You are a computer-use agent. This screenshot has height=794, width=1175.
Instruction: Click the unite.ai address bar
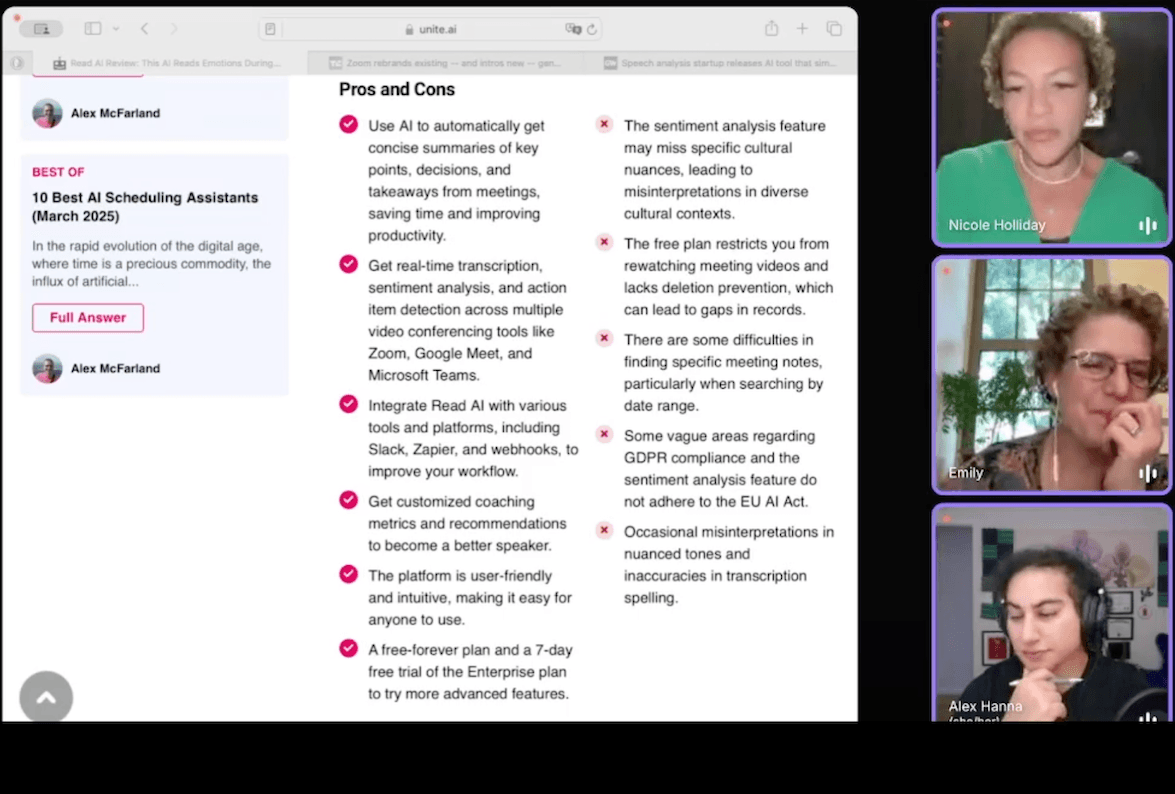click(x=430, y=29)
